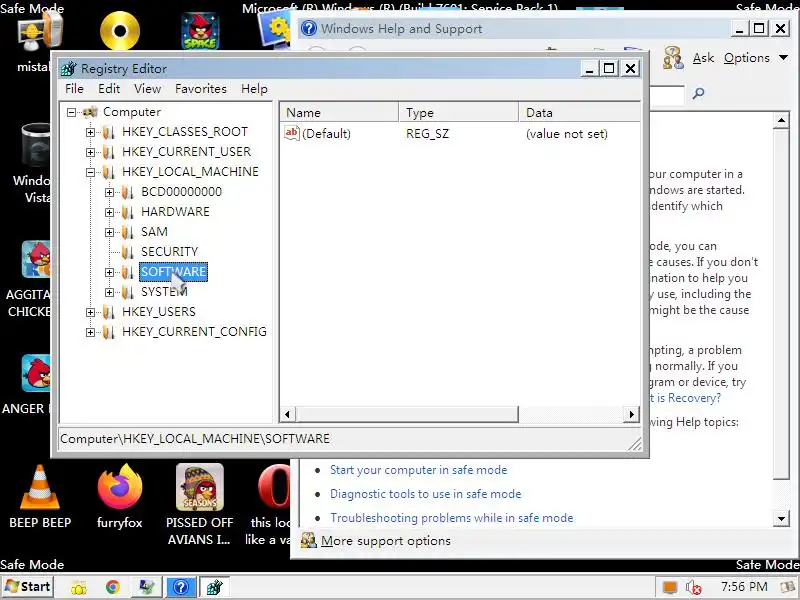800x600 pixels.
Task: Collapse the HKEY_LOCAL_MACHINE node
Action: (x=90, y=172)
